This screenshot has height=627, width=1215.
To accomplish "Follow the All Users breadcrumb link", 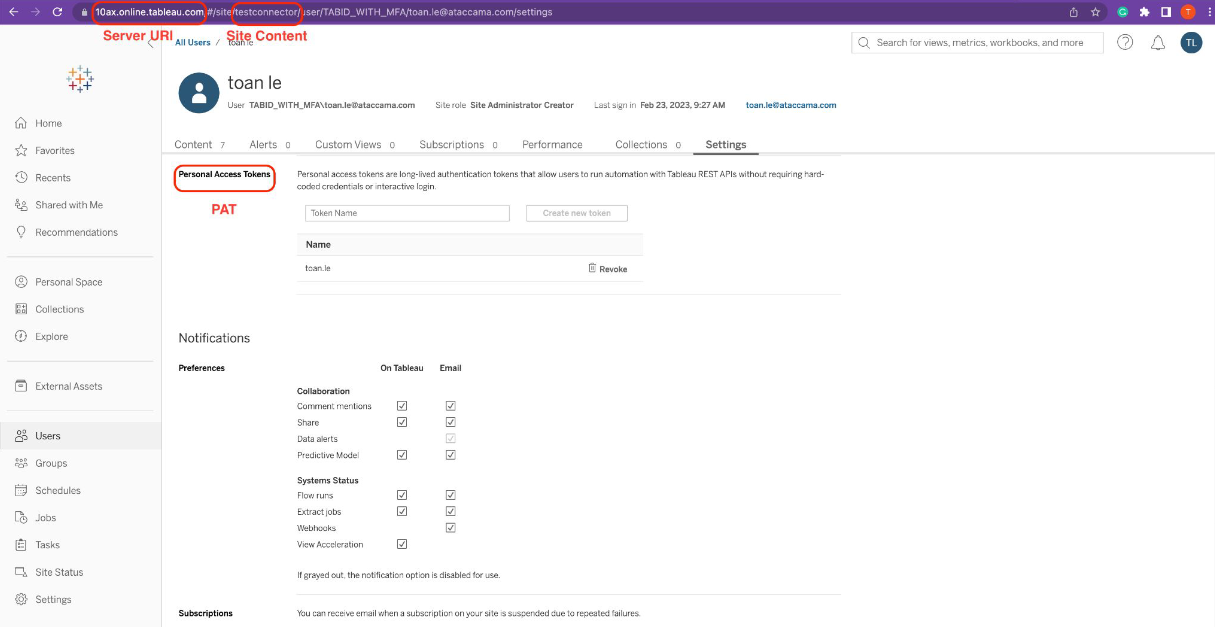I will point(193,43).
